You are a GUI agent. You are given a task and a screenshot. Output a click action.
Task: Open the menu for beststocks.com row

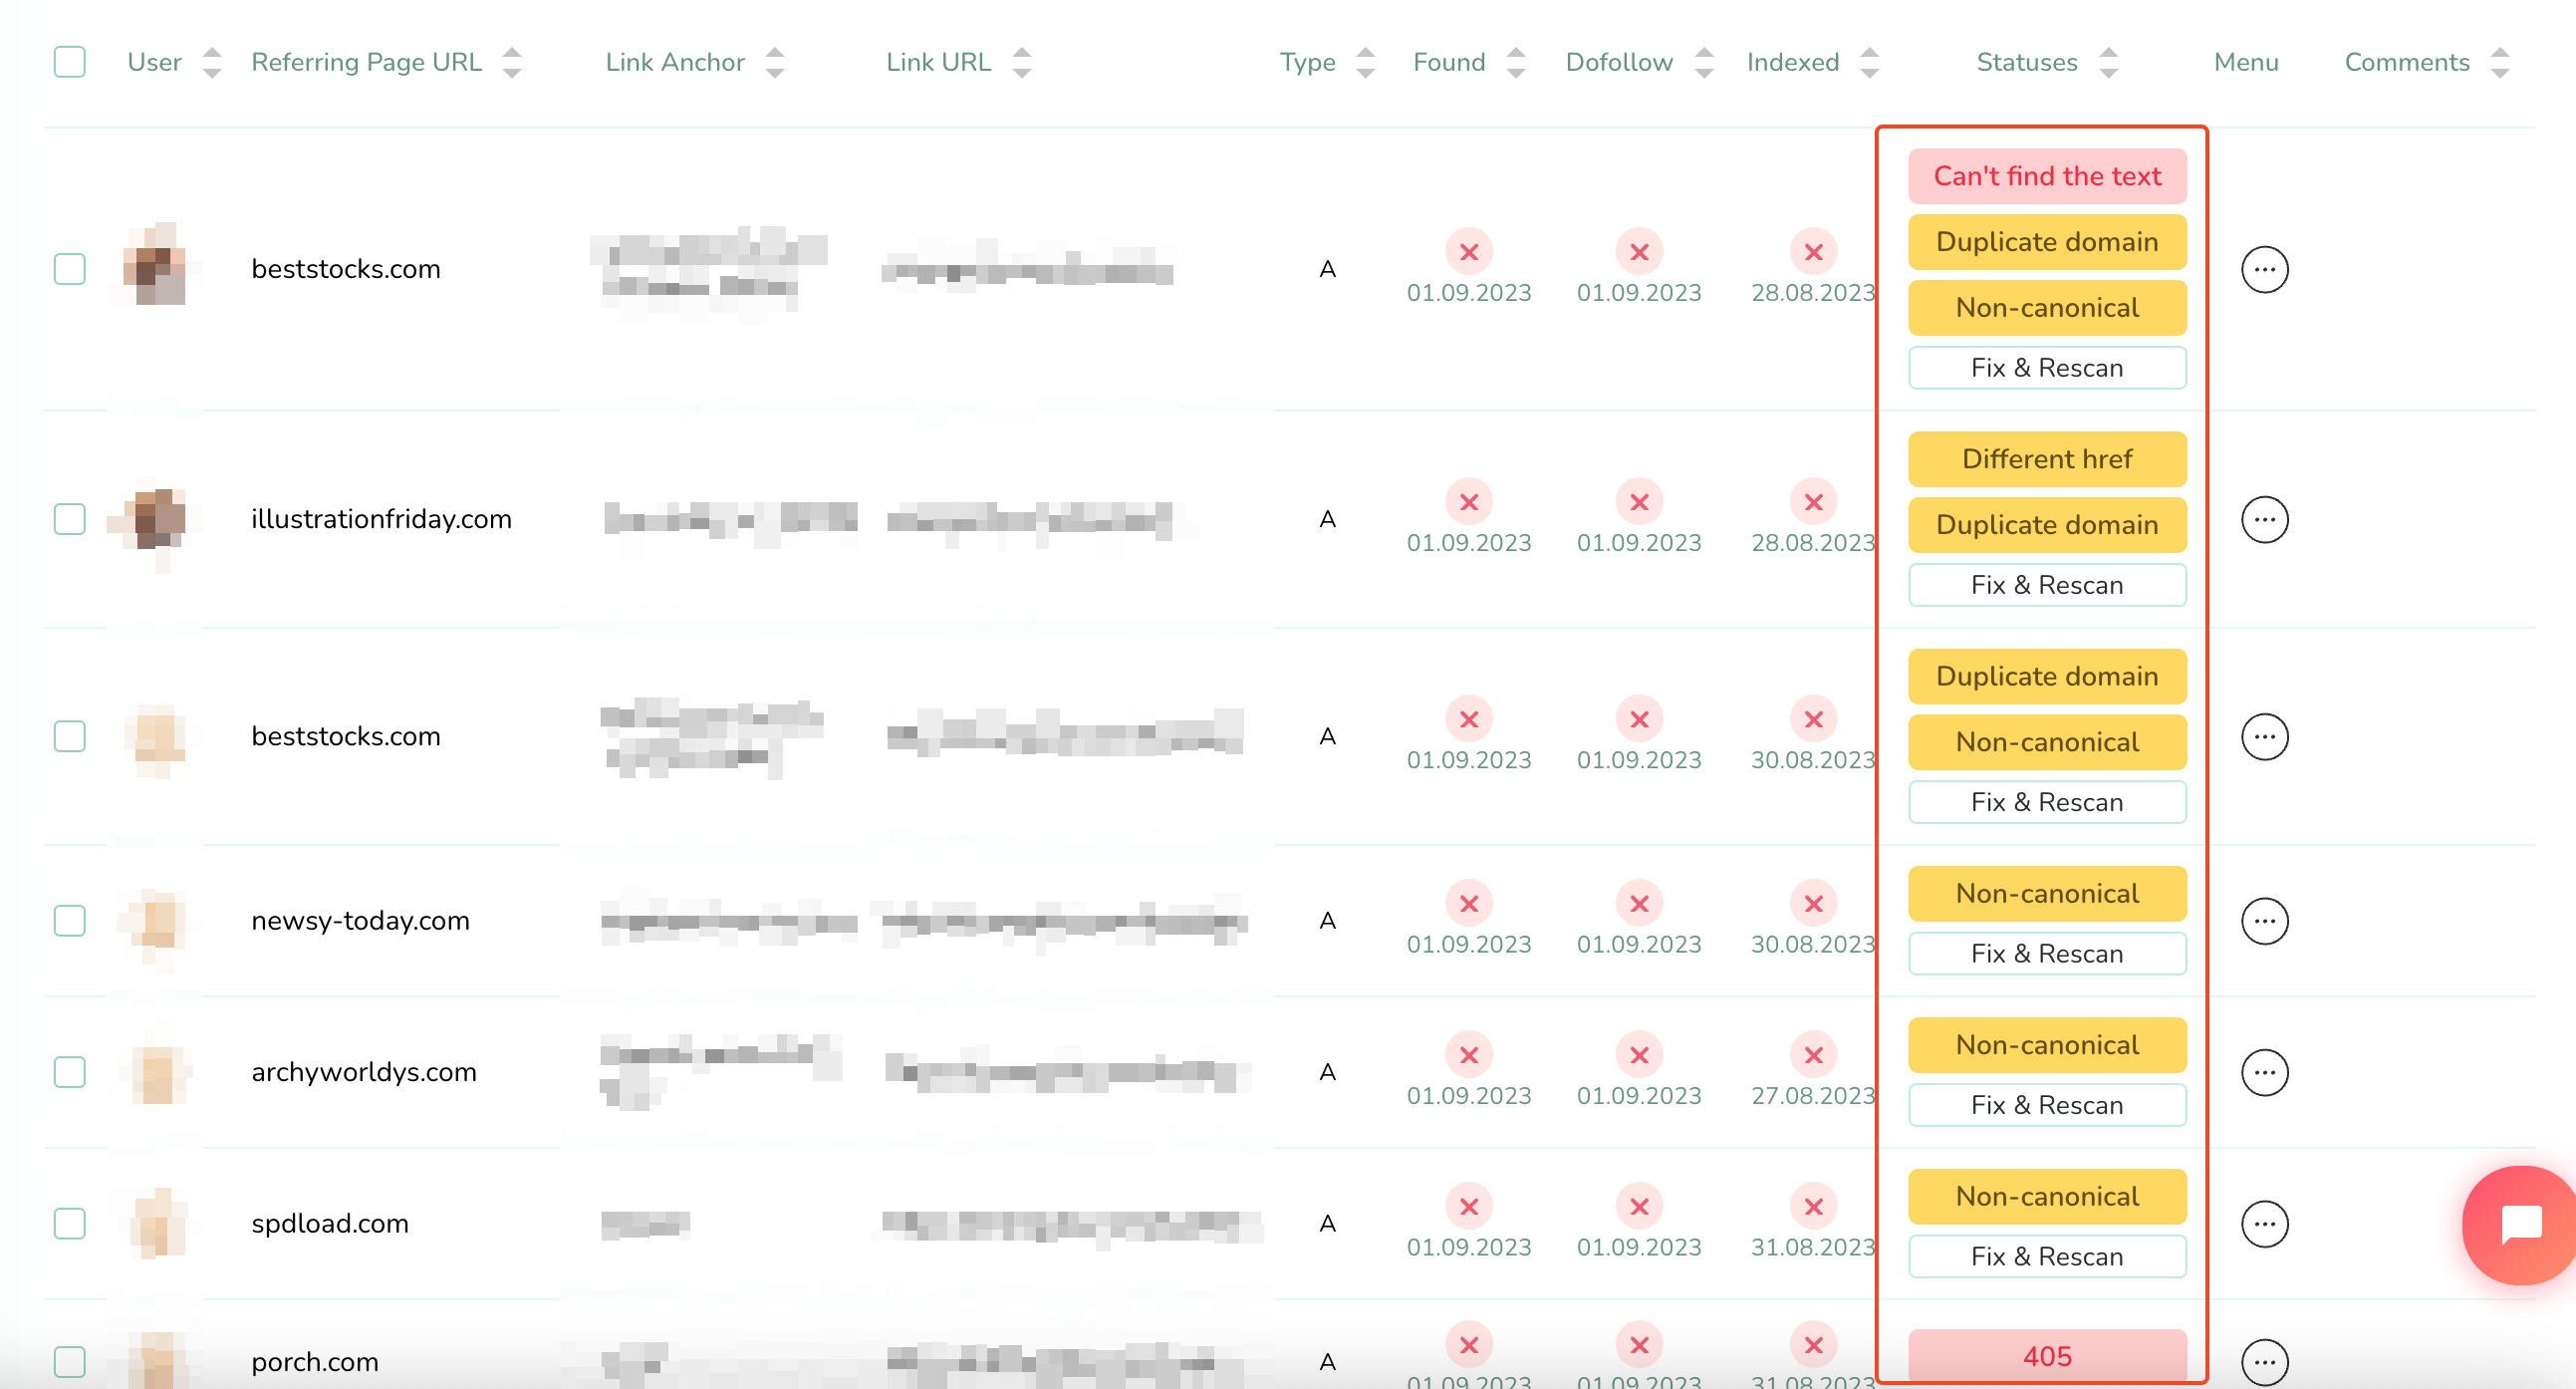[2263, 270]
